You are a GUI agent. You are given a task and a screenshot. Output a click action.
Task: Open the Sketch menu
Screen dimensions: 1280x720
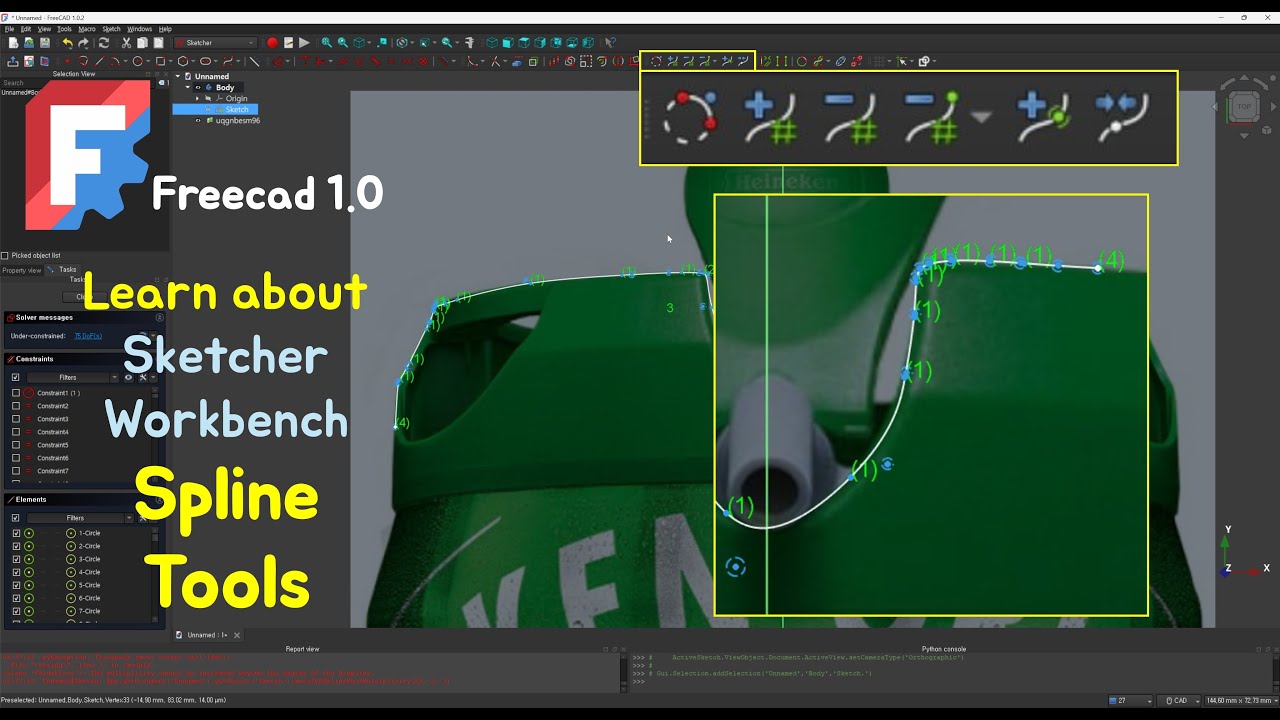(x=111, y=29)
